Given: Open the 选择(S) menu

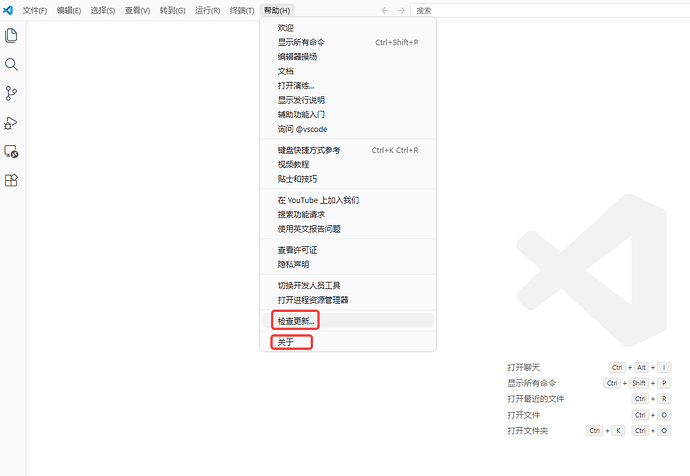Looking at the screenshot, I should coord(103,11).
